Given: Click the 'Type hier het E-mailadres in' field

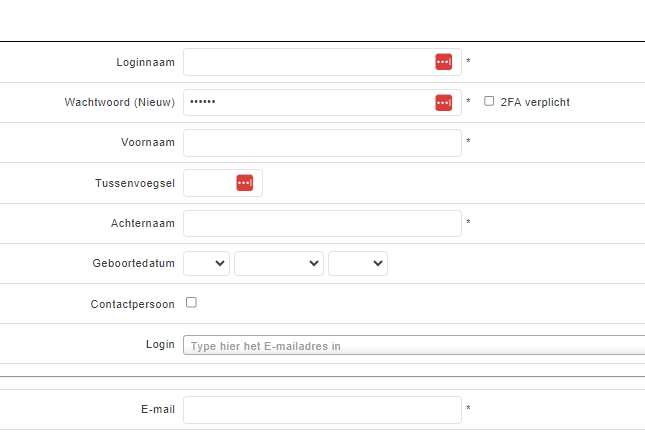Looking at the screenshot, I should (x=412, y=346).
